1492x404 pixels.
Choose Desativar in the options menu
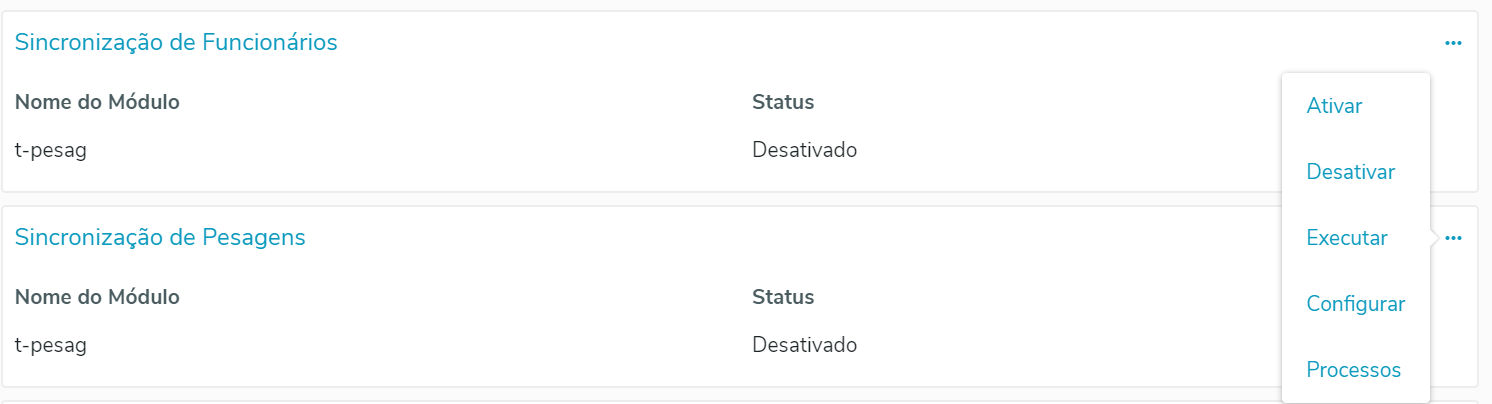1350,172
